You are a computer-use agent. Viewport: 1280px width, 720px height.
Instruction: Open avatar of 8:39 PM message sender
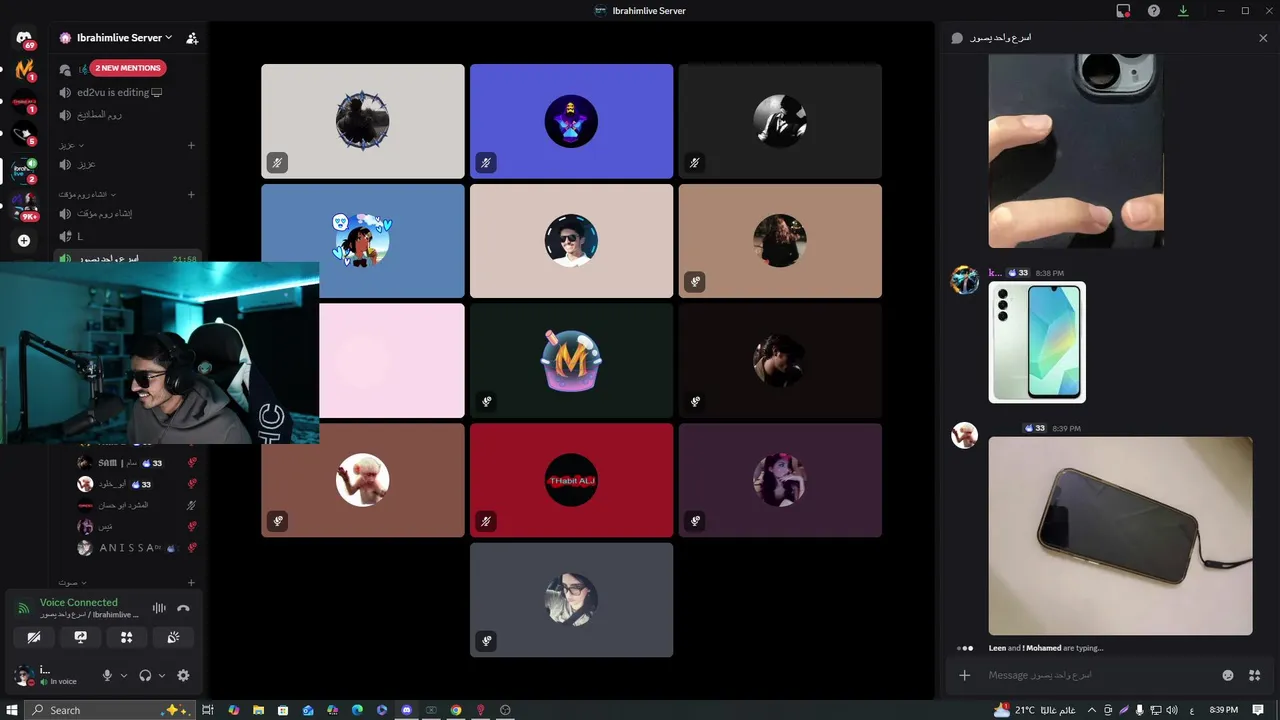964,435
